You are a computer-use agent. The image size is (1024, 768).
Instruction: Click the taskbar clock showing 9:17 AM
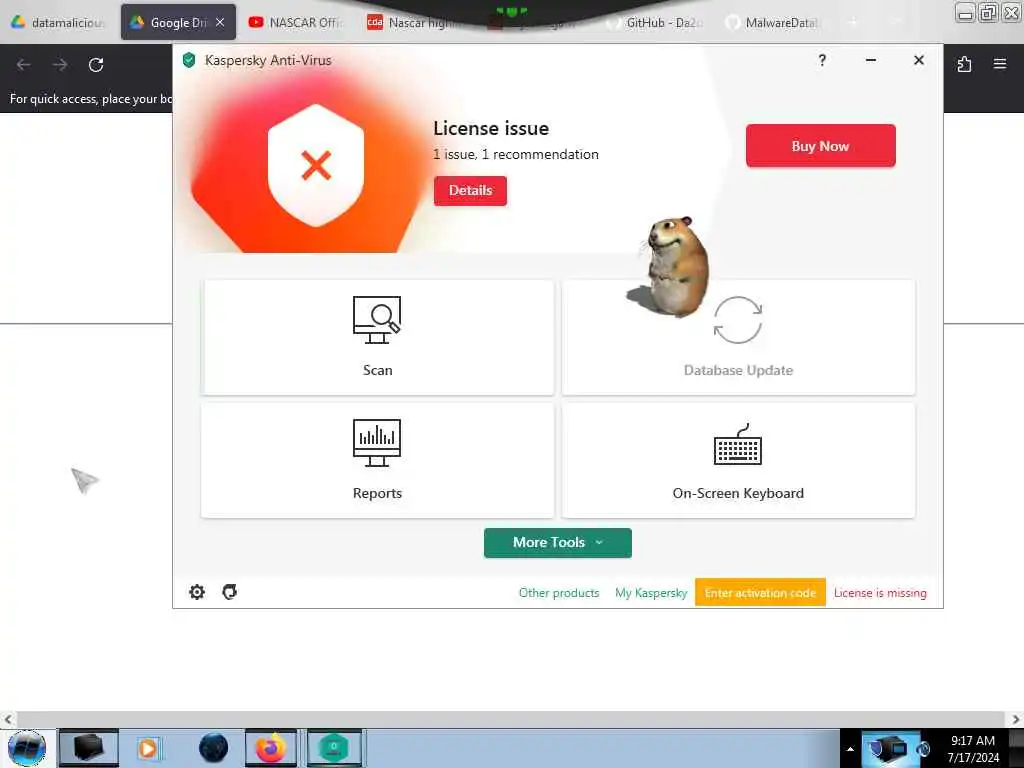point(973,749)
